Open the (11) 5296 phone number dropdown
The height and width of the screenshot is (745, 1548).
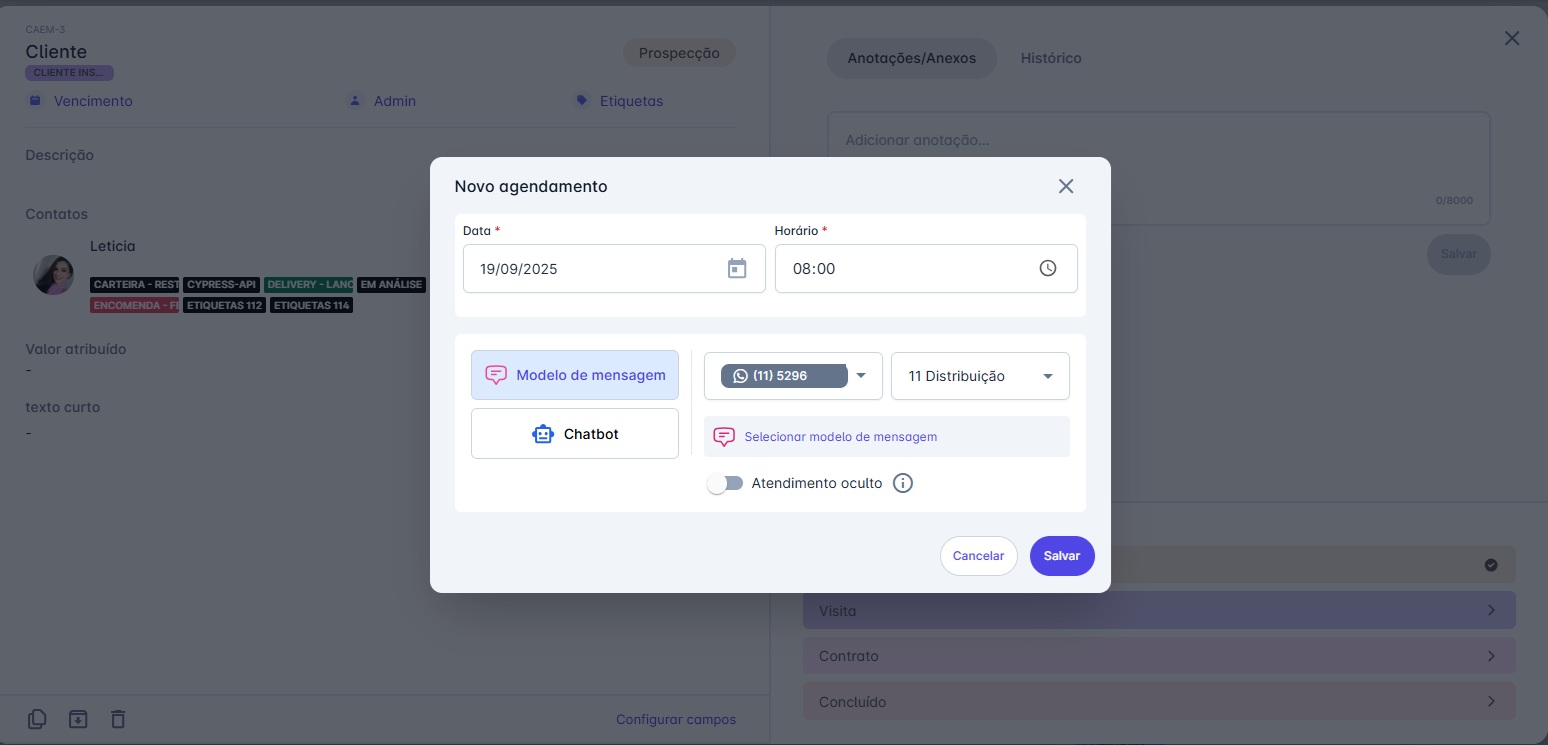pos(861,376)
